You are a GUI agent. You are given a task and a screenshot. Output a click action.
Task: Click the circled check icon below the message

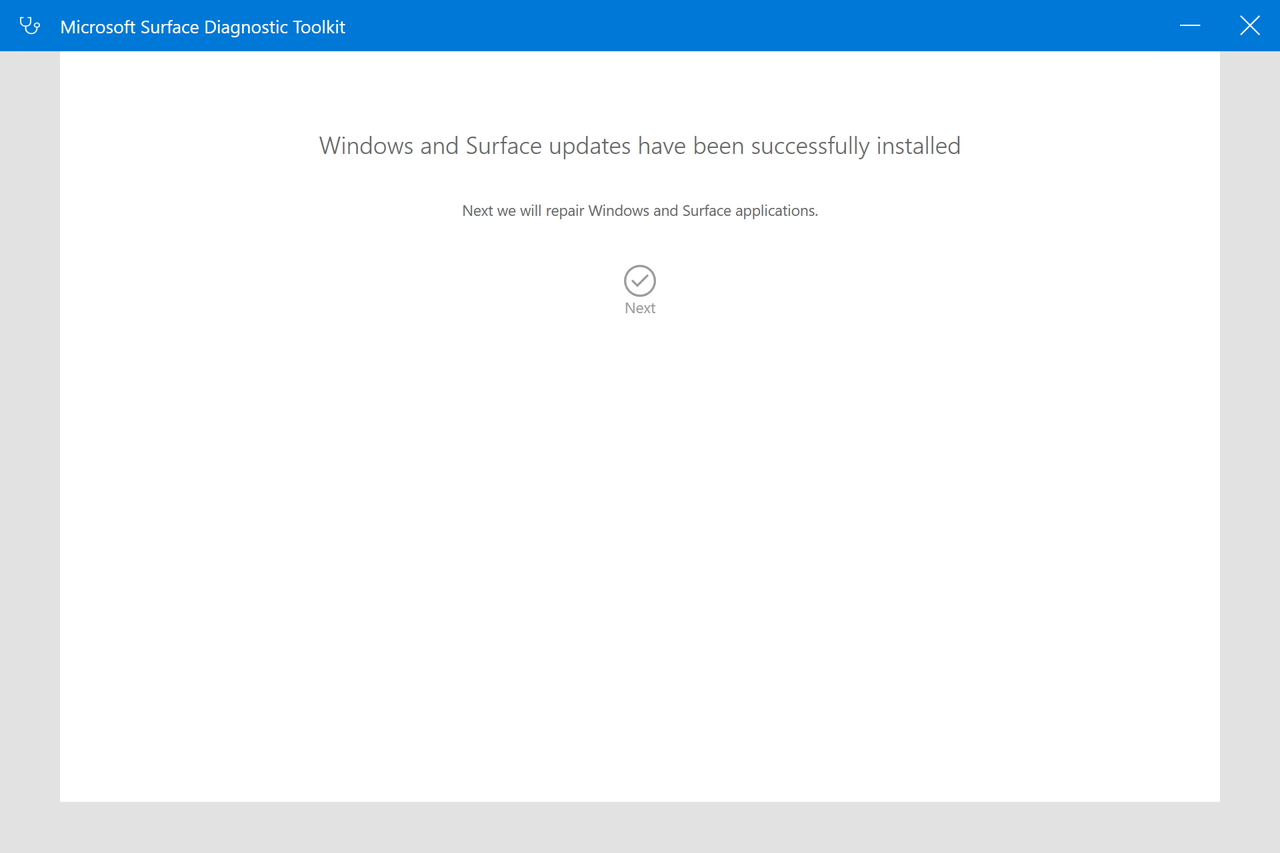click(x=639, y=281)
